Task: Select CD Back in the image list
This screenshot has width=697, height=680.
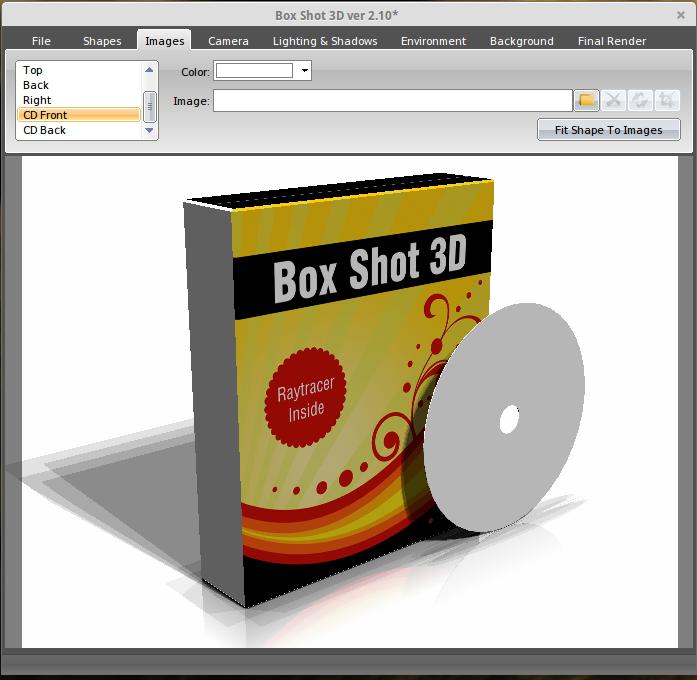Action: pyautogui.click(x=45, y=130)
